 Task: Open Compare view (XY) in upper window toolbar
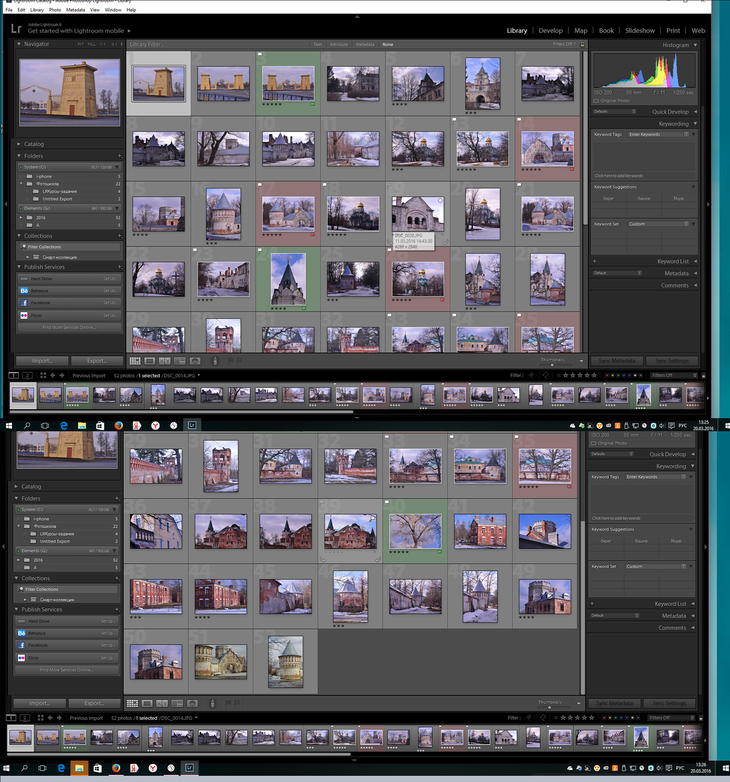(165, 361)
